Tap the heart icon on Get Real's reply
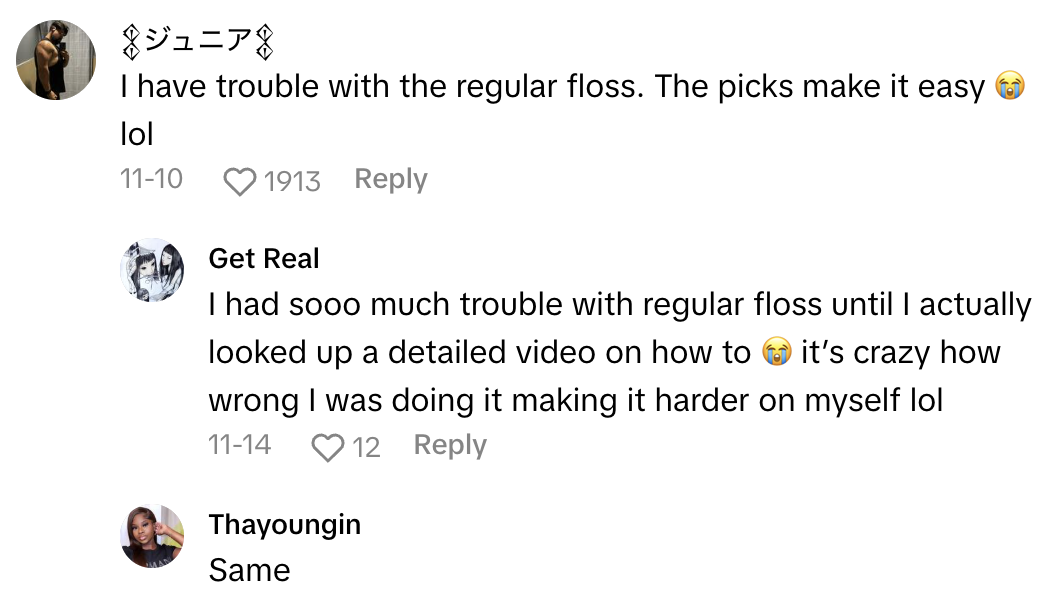This screenshot has height=600, width=1058. pos(327,447)
